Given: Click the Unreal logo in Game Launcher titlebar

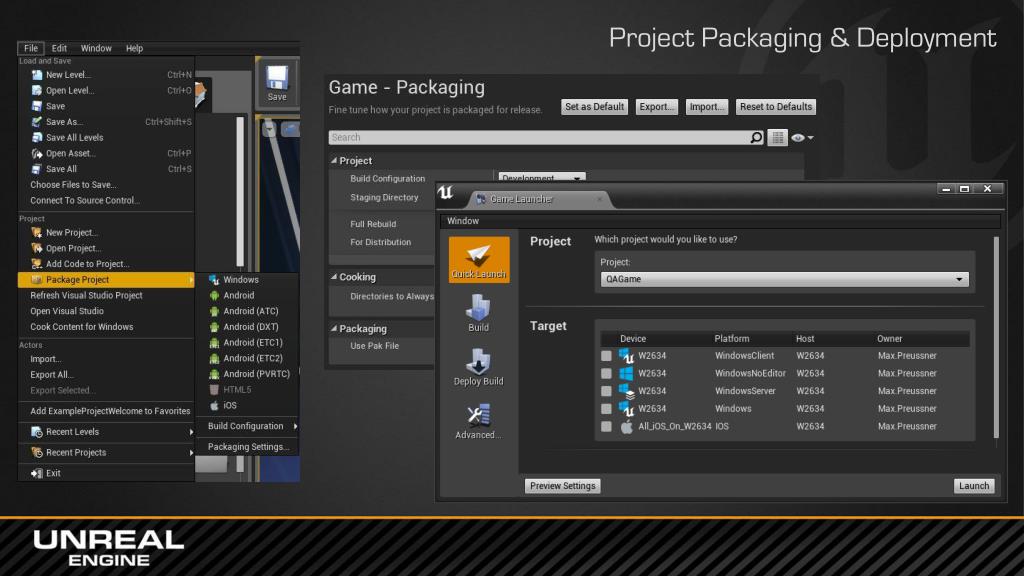Looking at the screenshot, I should [x=445, y=192].
